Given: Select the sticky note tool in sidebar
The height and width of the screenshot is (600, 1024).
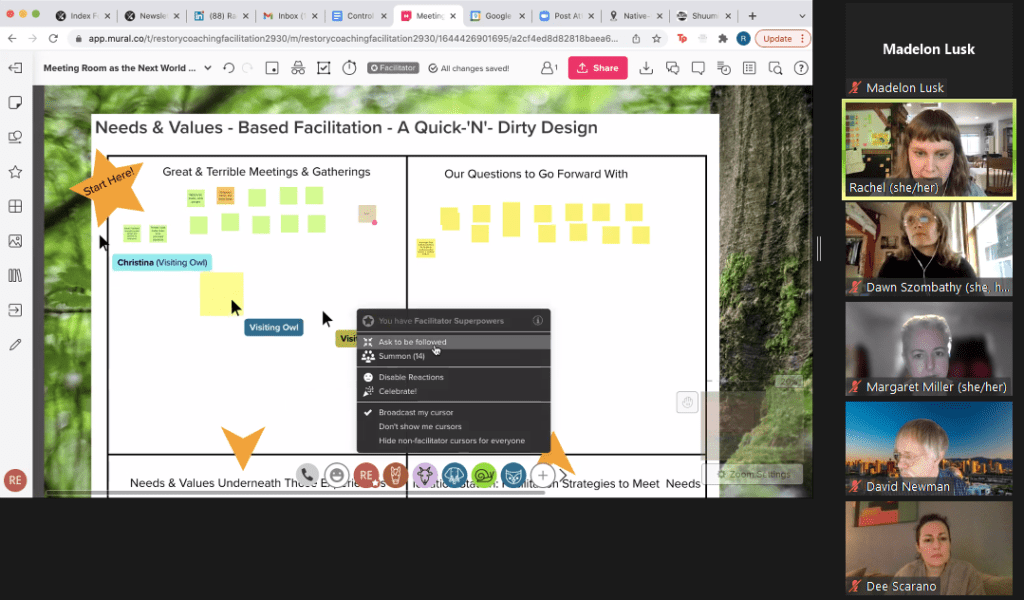Looking at the screenshot, I should (15, 103).
